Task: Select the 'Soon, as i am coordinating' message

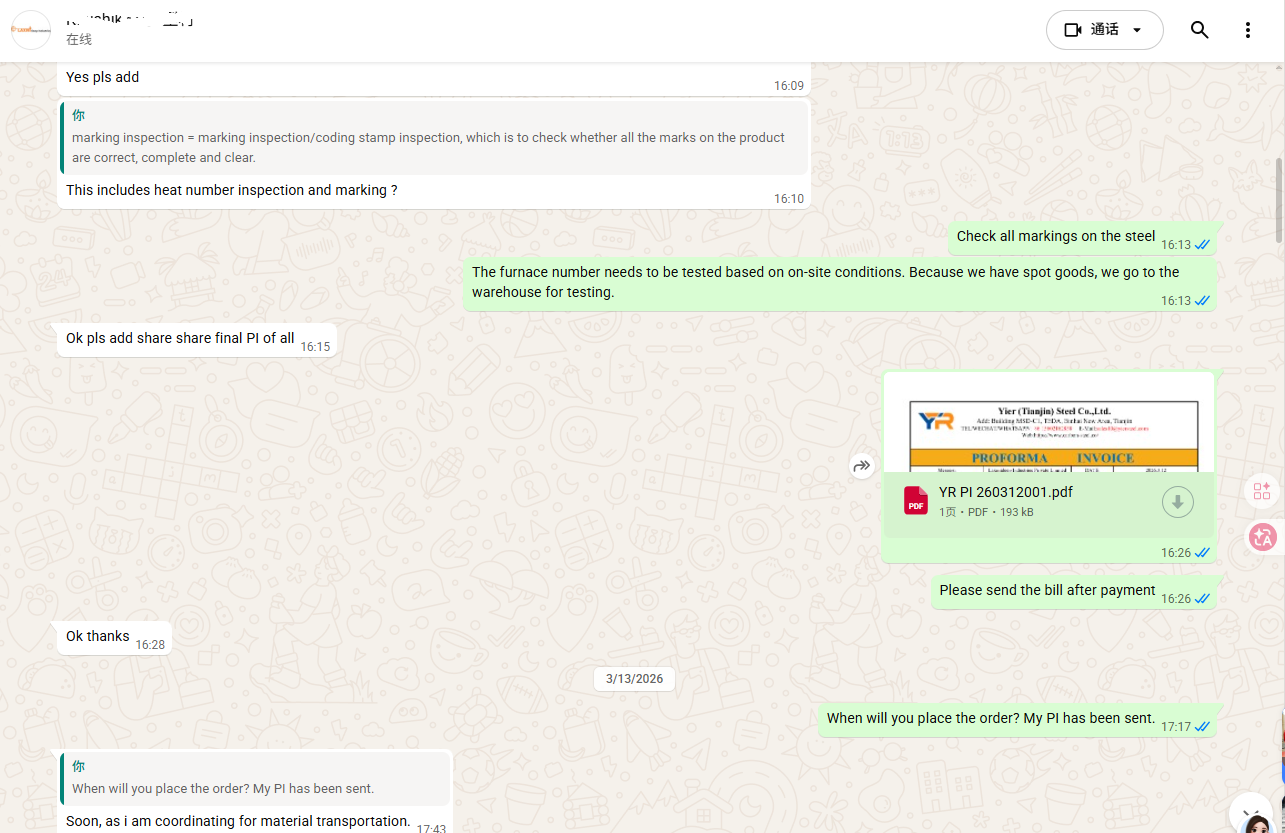Action: coord(238,821)
